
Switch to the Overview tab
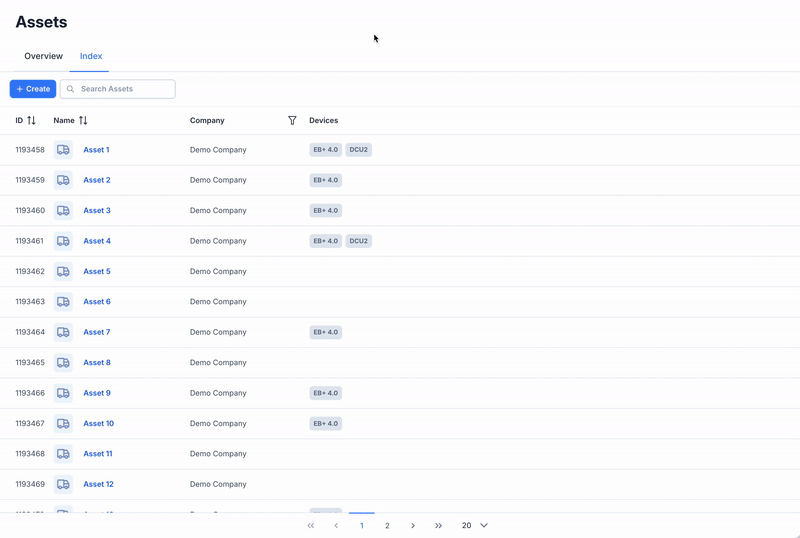(43, 56)
